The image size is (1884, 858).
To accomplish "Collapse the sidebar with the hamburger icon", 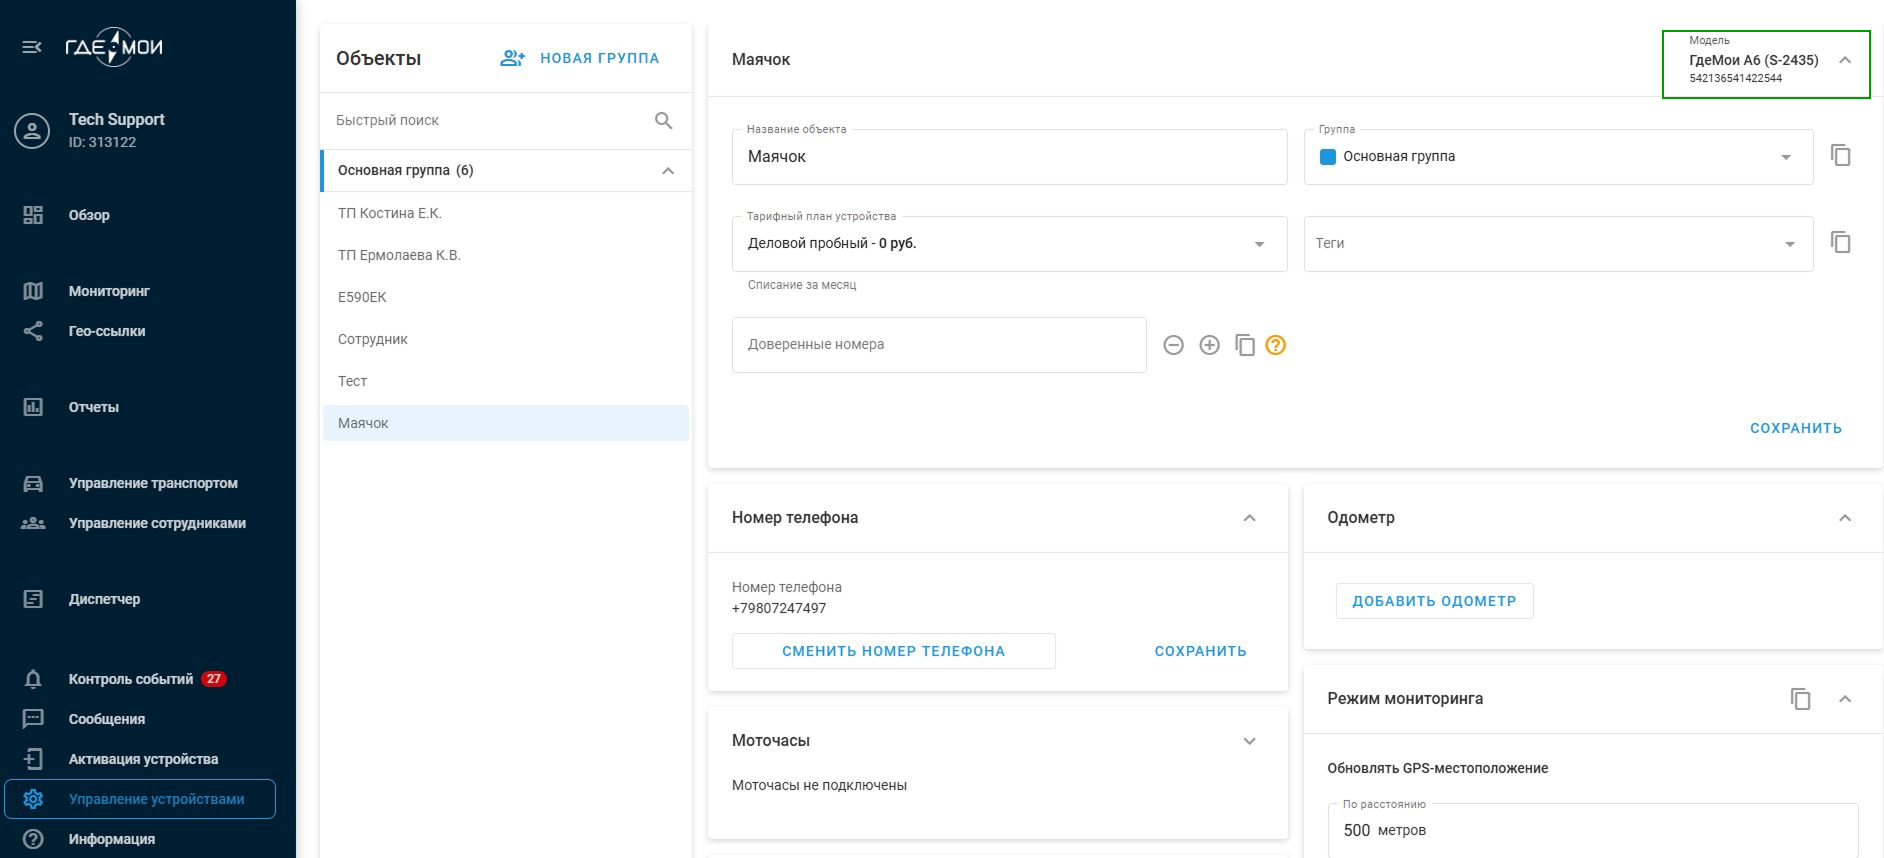I will (32, 47).
